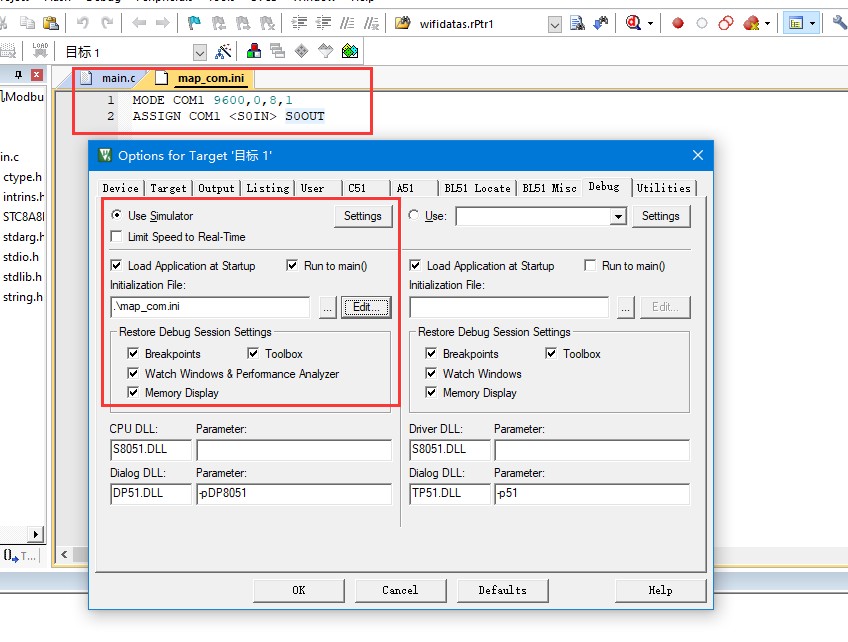The image size is (848, 642).
Task: Pin the project panel
Action: 18,75
